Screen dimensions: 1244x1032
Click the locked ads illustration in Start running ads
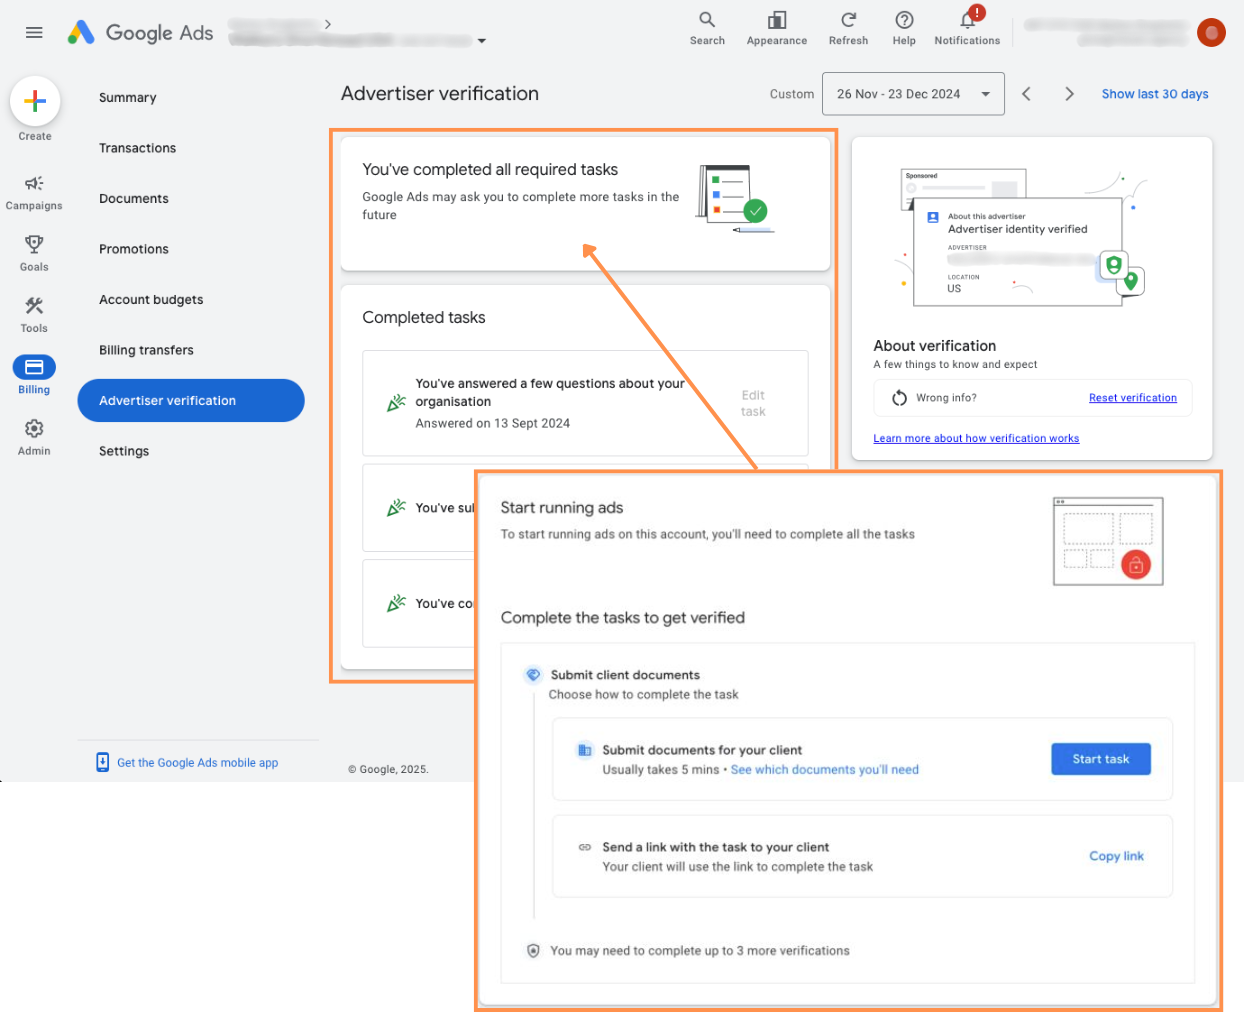tap(1108, 541)
